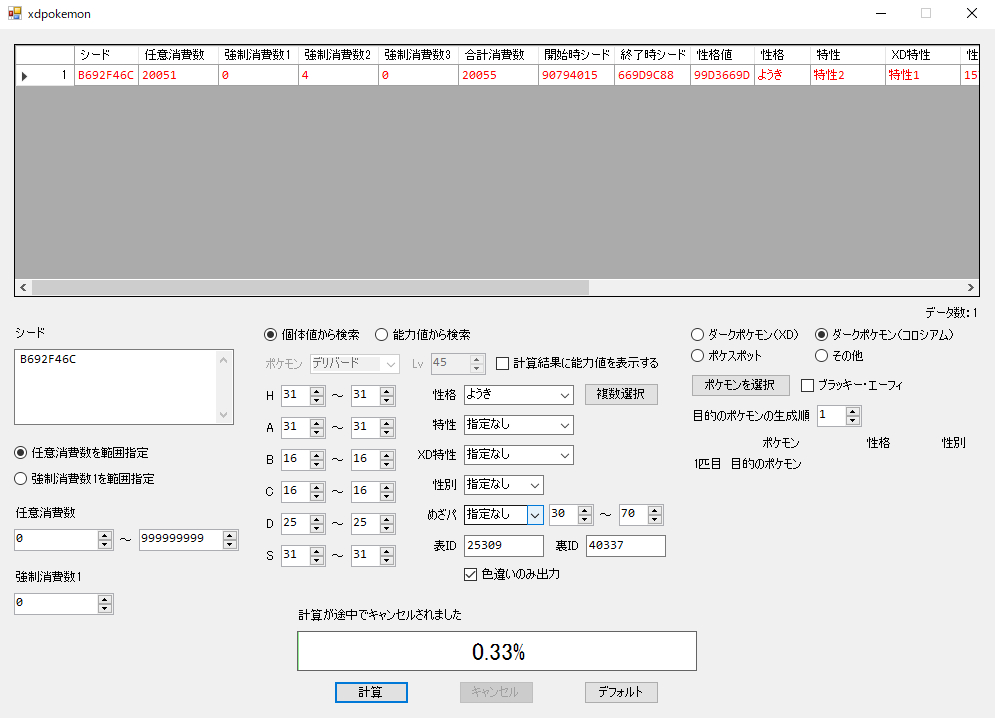The width and height of the screenshot is (995, 718).
Task: Increase 目的のポケモンの生成順 stepper
Action: (853, 412)
